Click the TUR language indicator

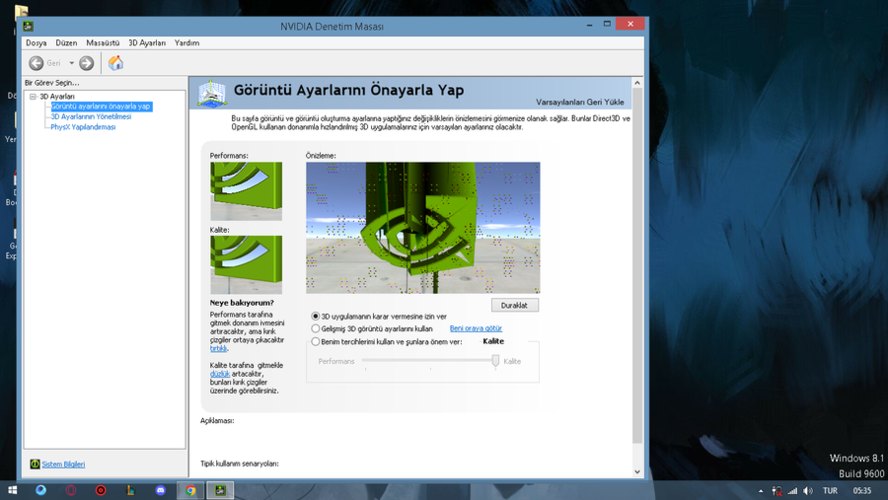pyautogui.click(x=830, y=491)
